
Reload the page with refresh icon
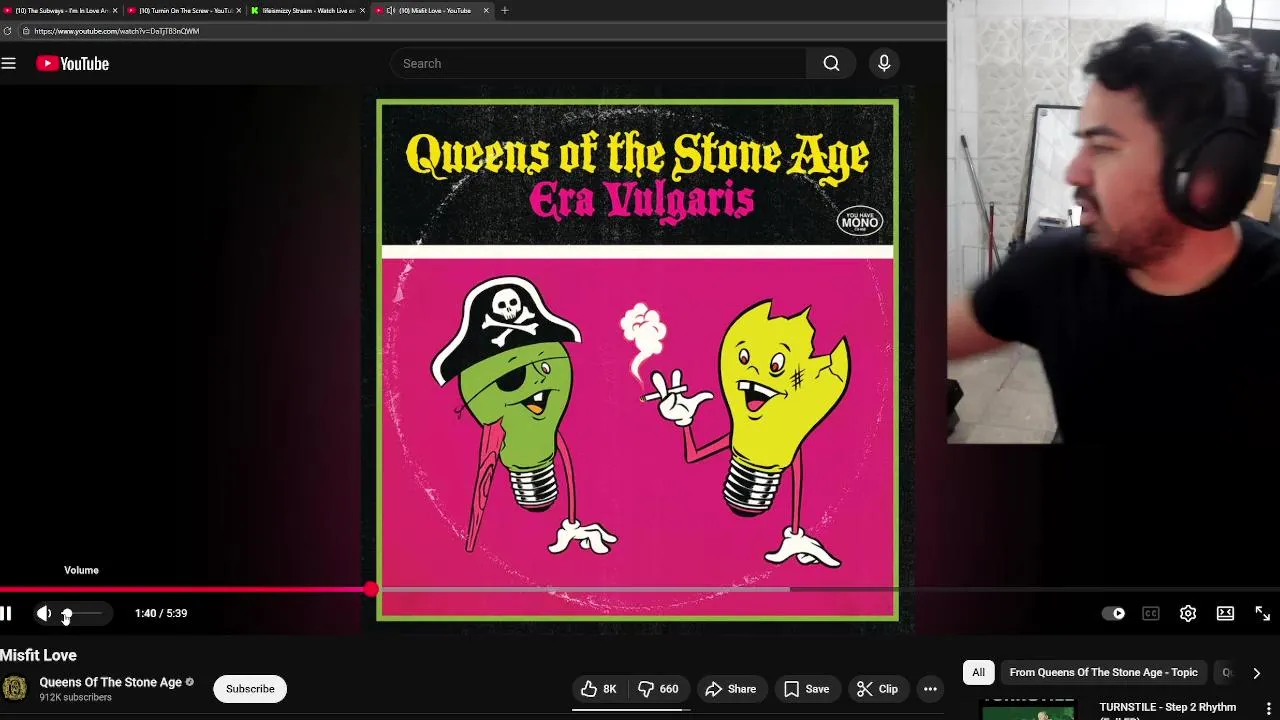[x=7, y=31]
